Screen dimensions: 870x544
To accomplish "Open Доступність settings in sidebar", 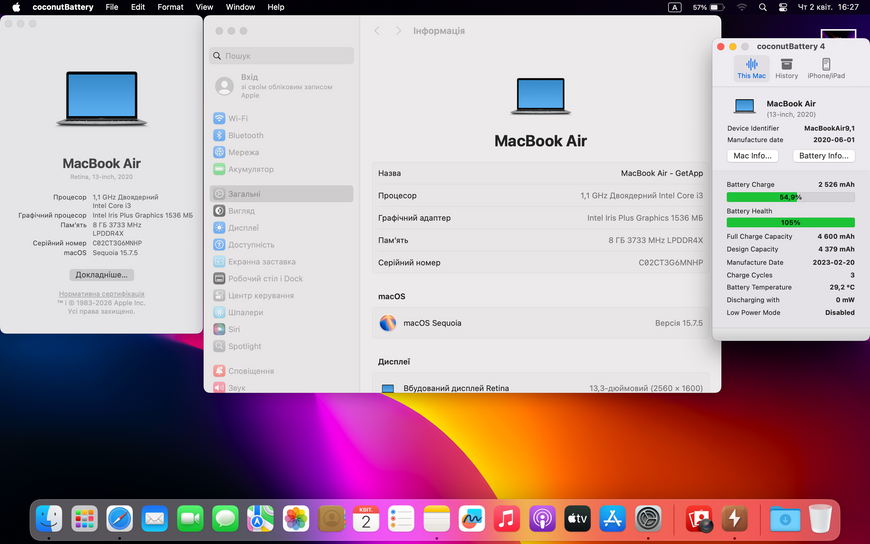I will tap(281, 245).
